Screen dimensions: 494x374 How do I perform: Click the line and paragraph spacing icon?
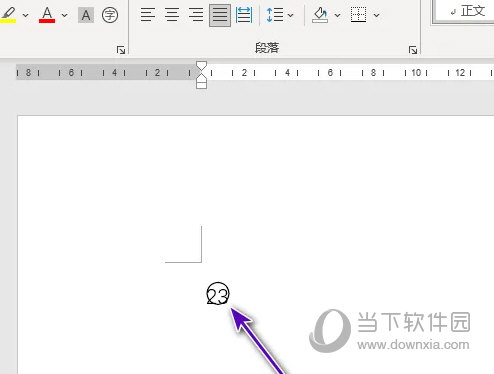click(x=275, y=15)
